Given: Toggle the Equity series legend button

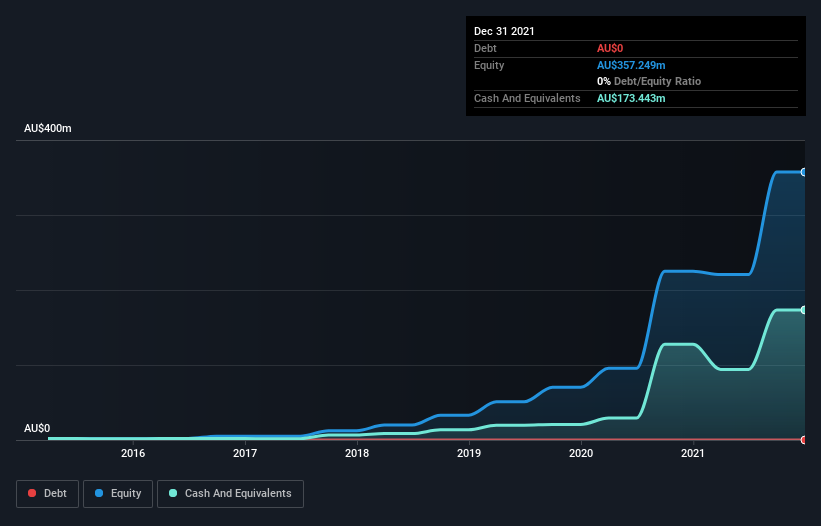Looking at the screenshot, I should [x=118, y=494].
